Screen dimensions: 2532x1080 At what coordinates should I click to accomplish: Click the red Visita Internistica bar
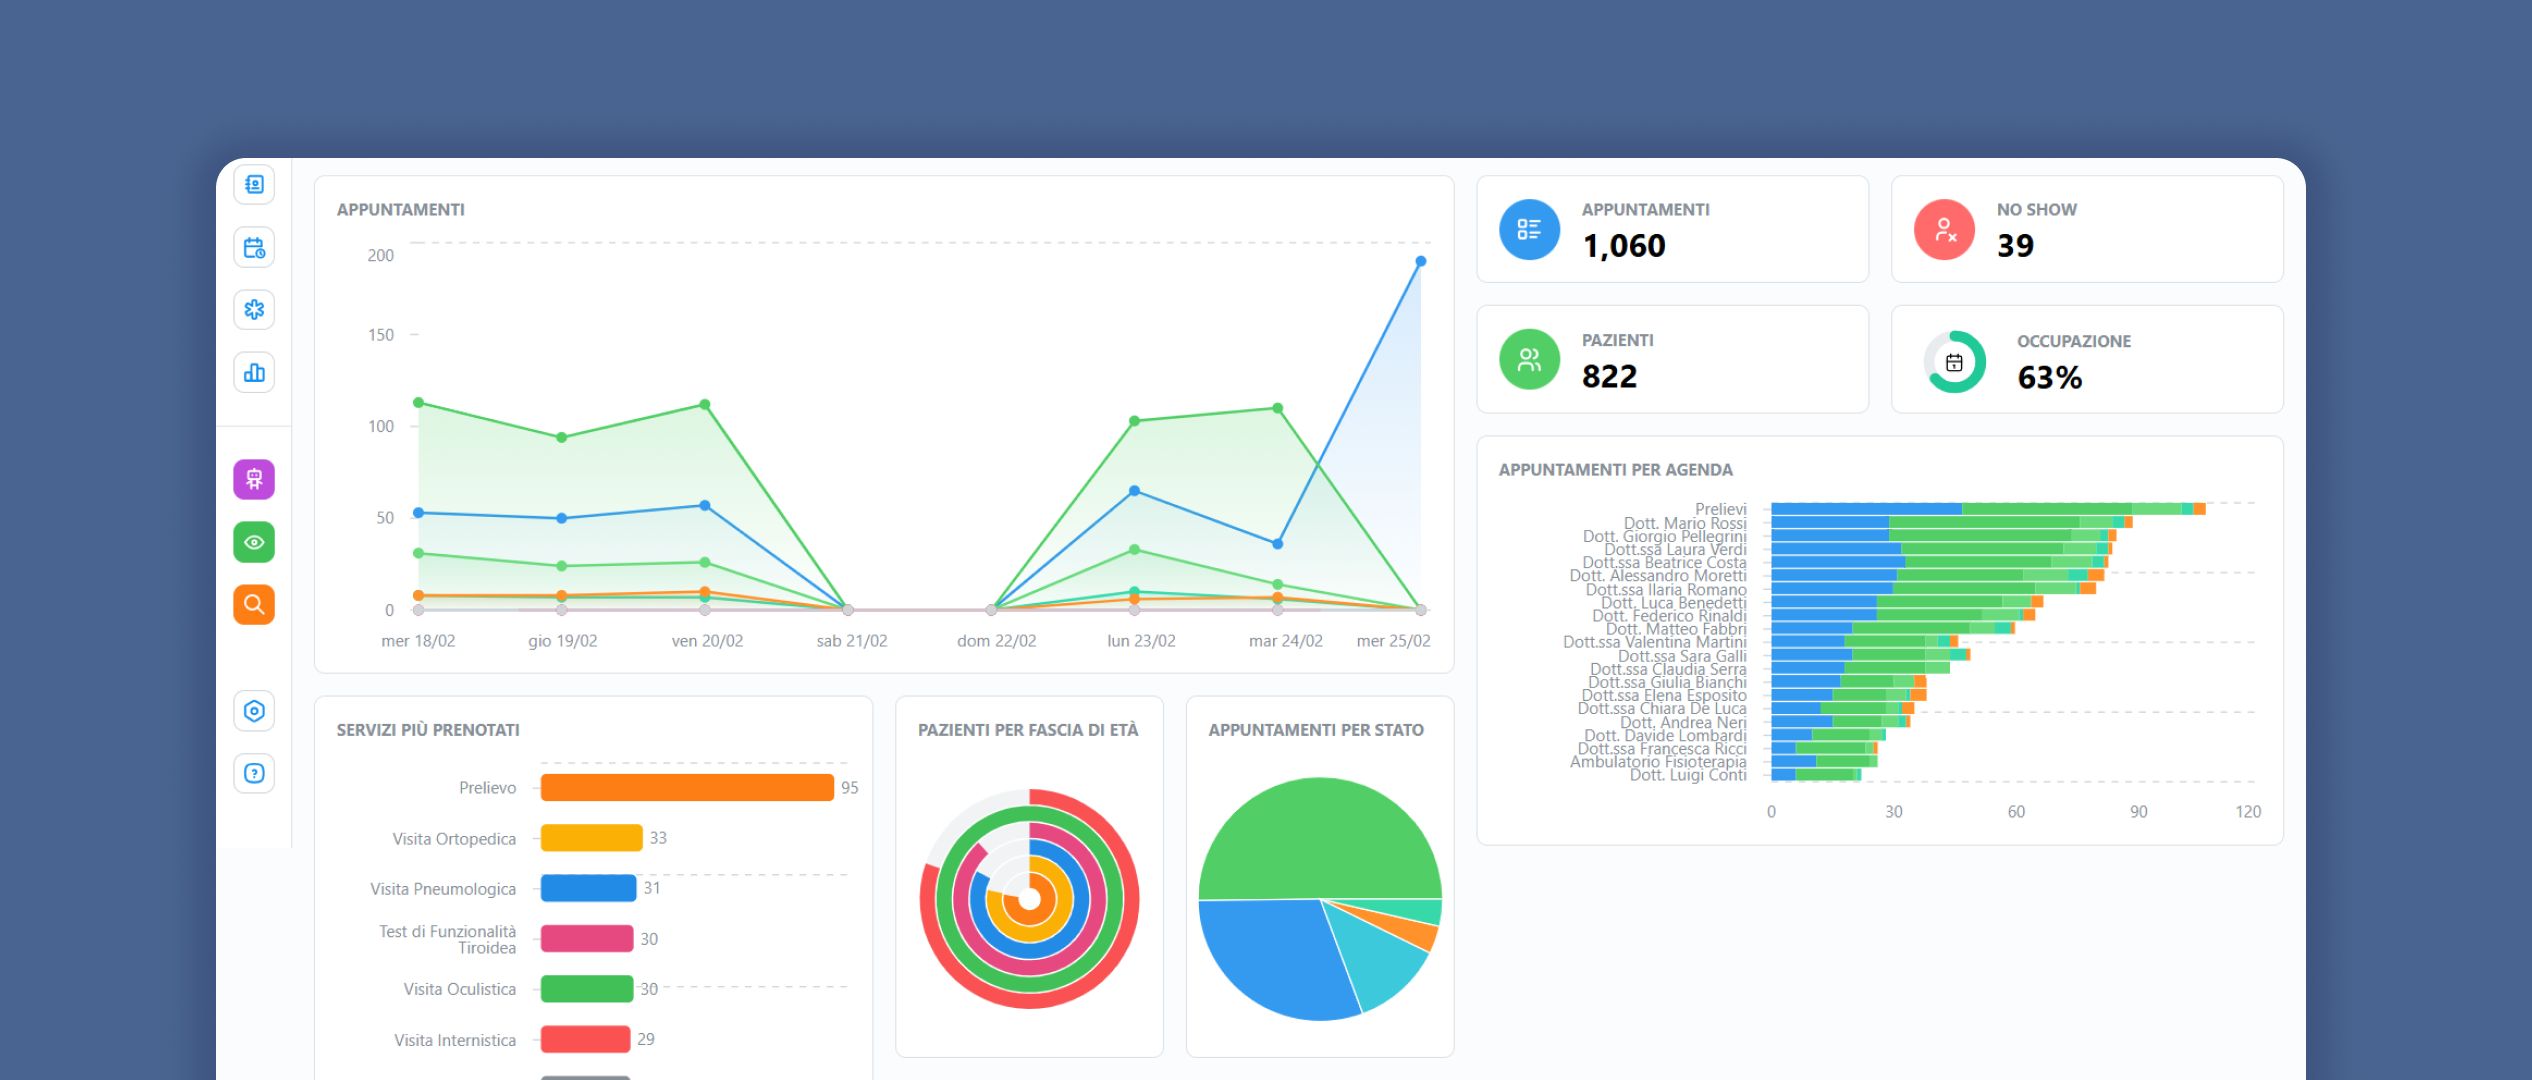(585, 1040)
